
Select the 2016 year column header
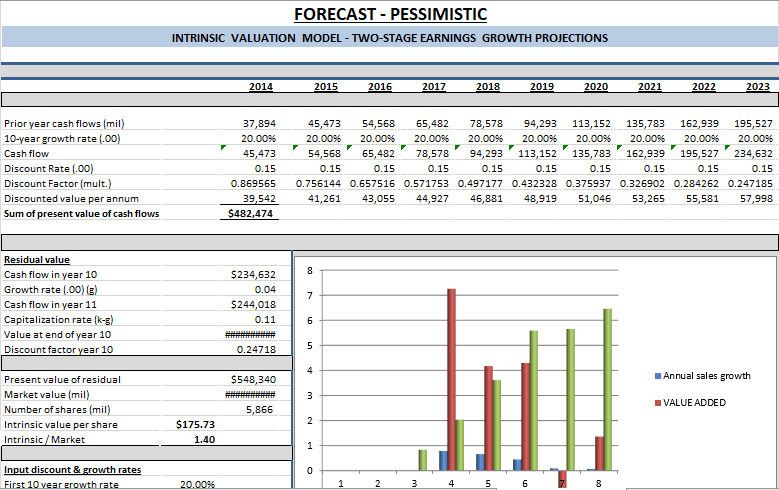coord(380,86)
